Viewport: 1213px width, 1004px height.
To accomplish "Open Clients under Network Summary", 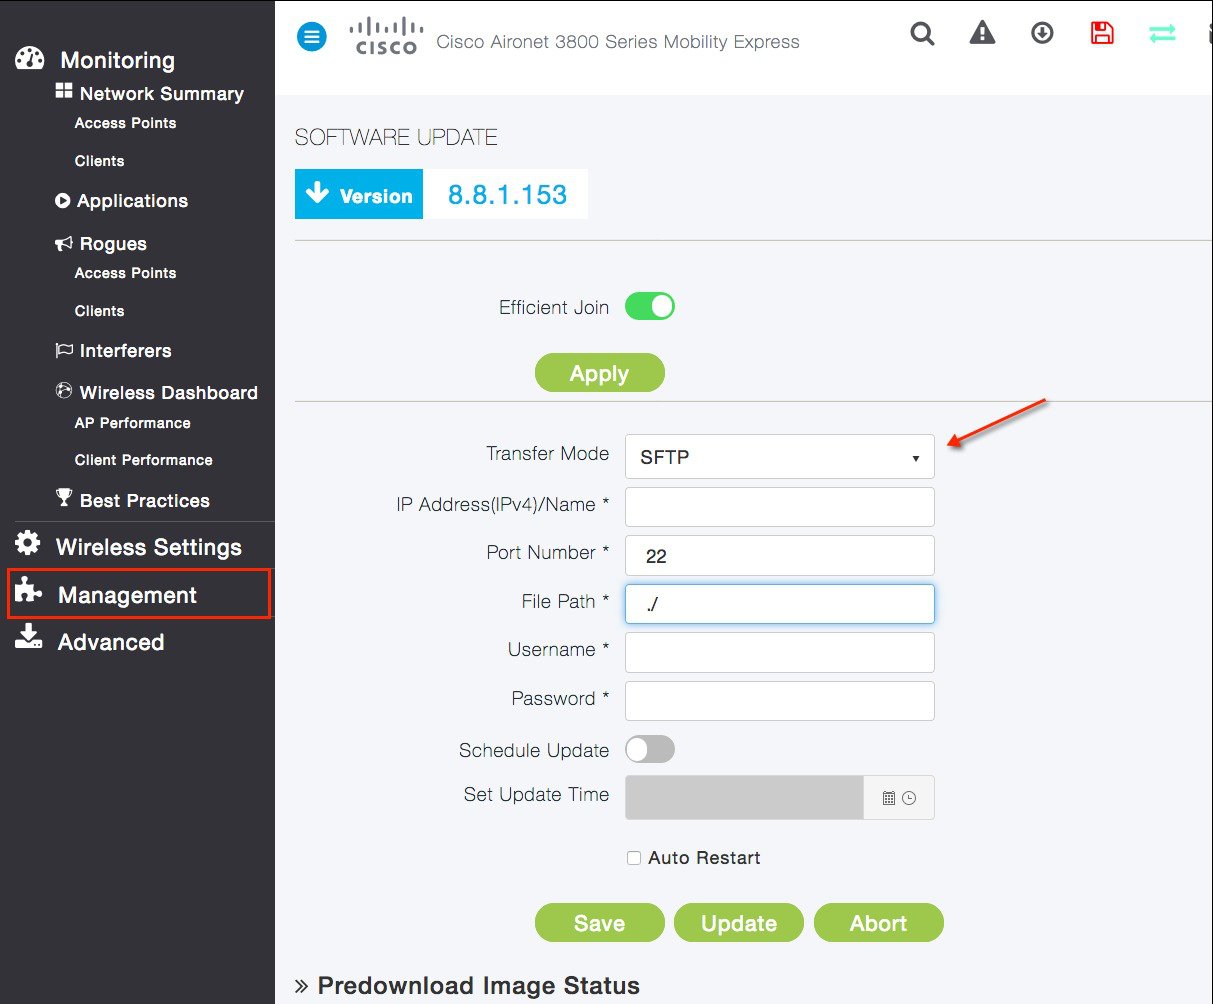I will click(99, 161).
